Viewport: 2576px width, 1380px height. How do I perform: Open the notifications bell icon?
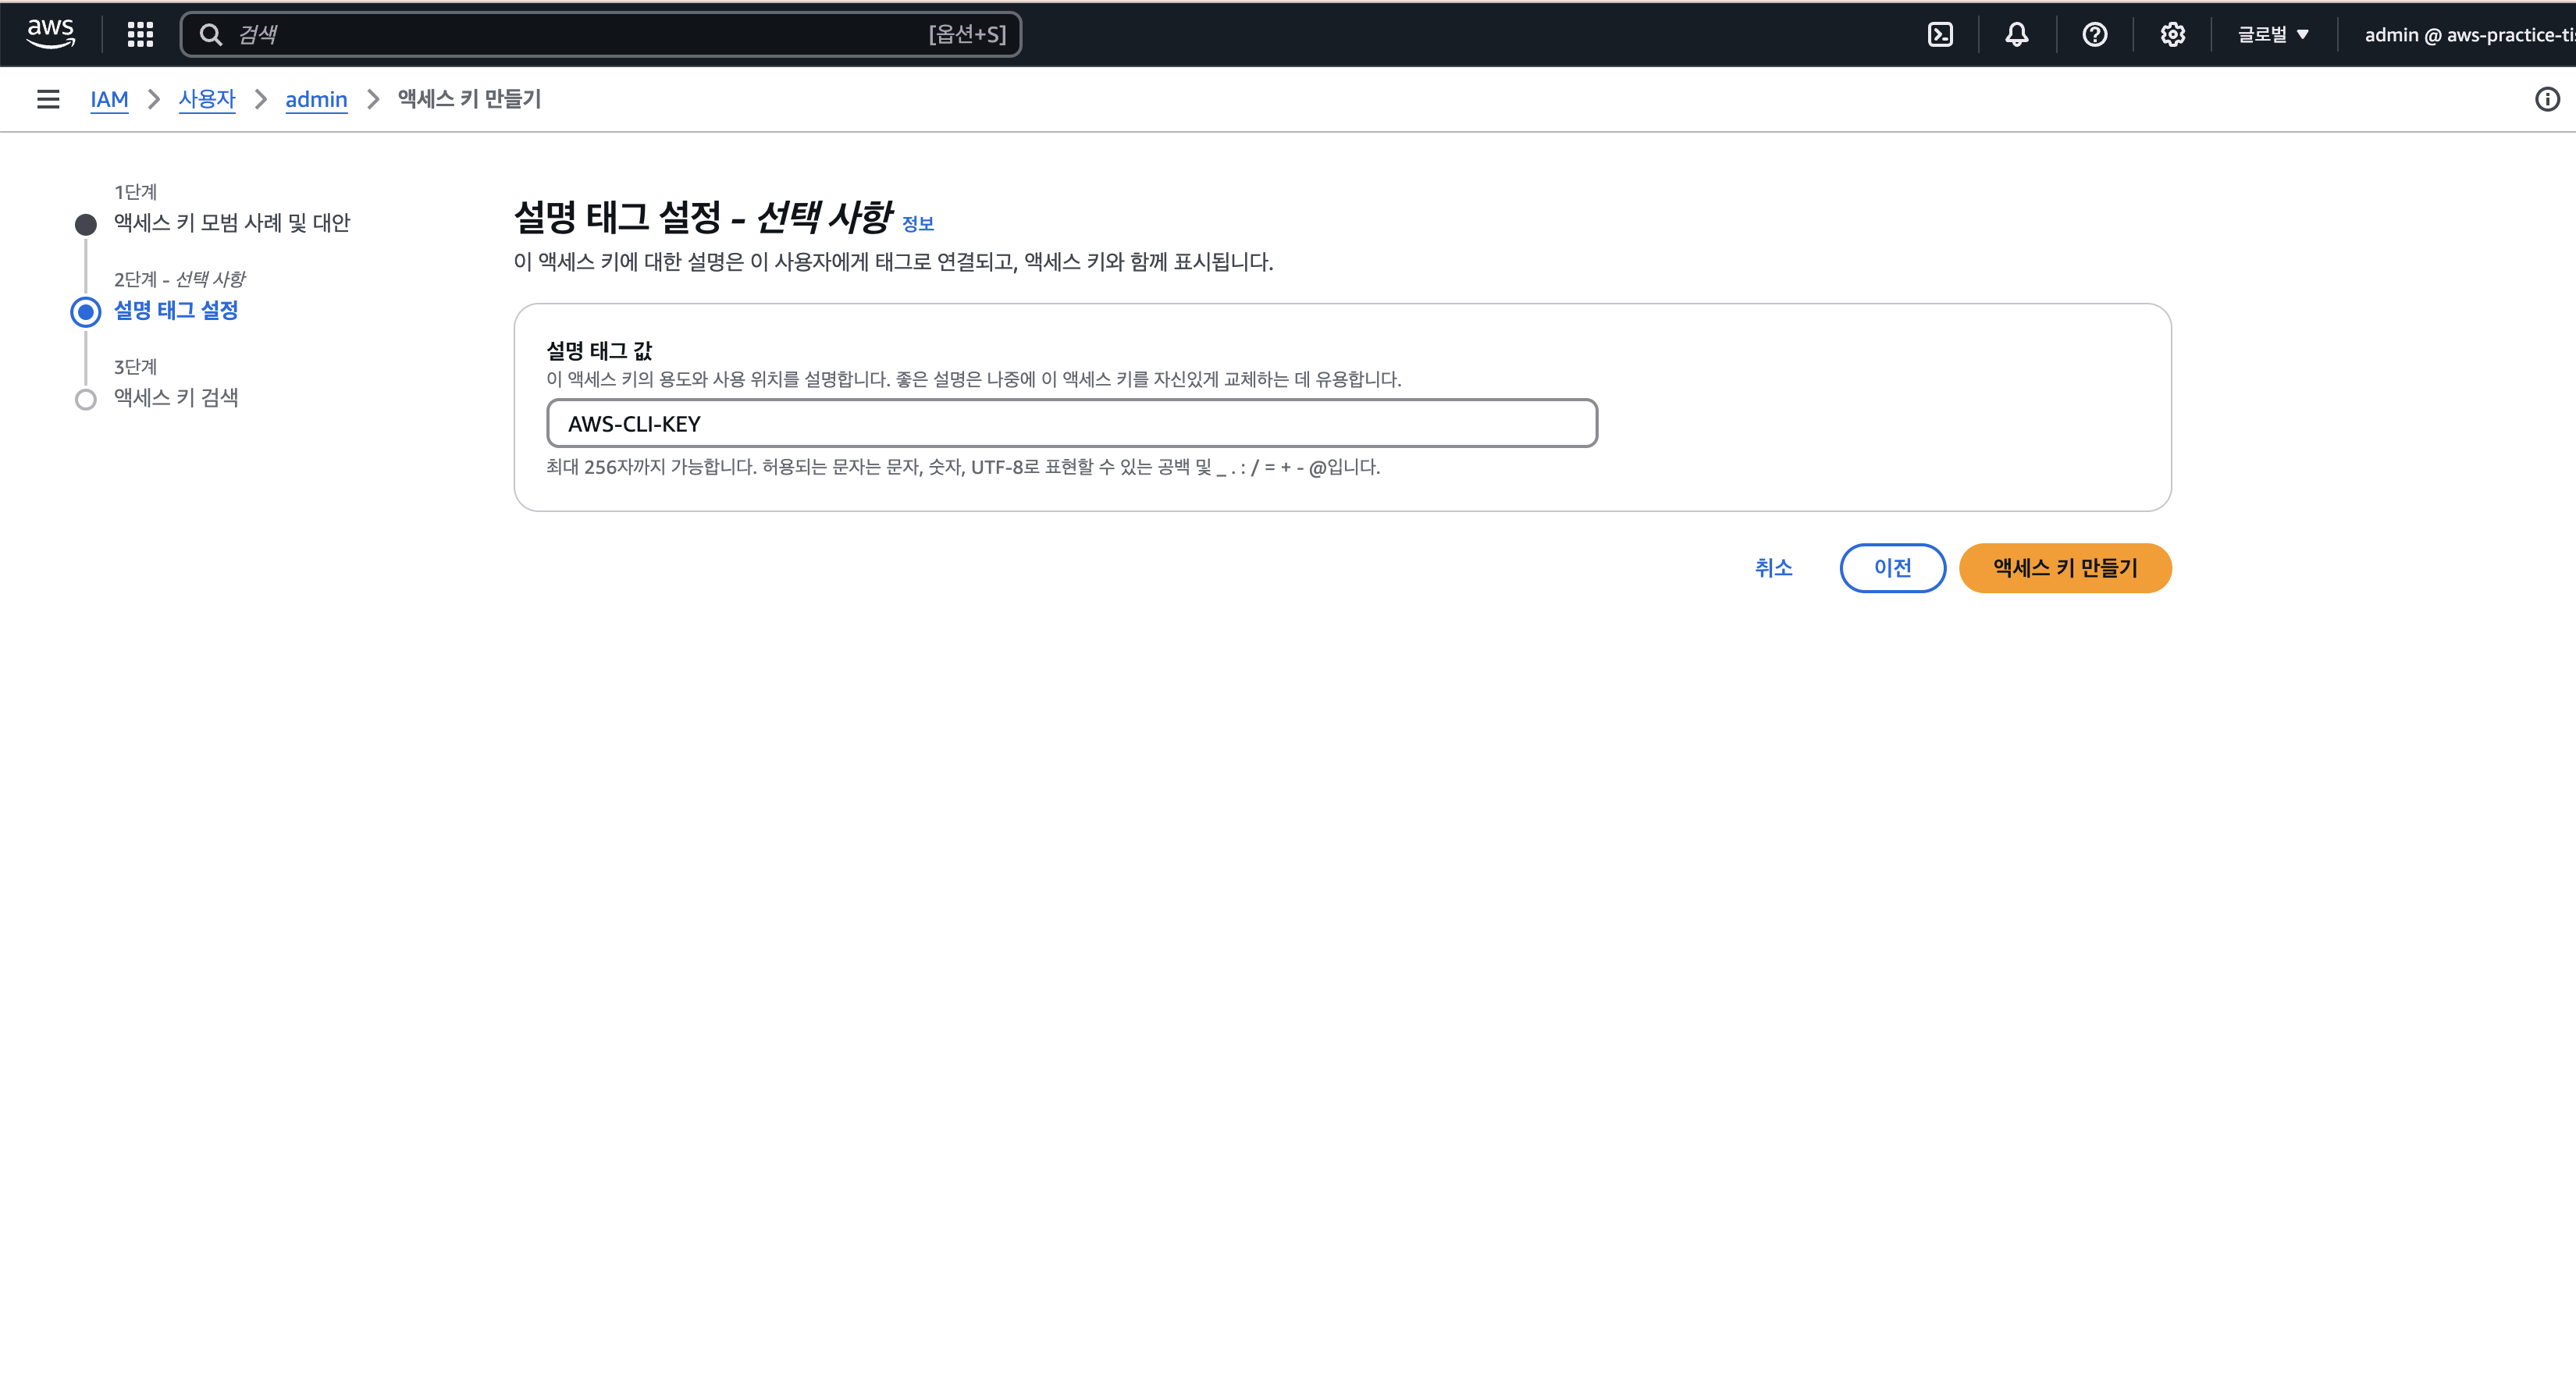click(2017, 34)
